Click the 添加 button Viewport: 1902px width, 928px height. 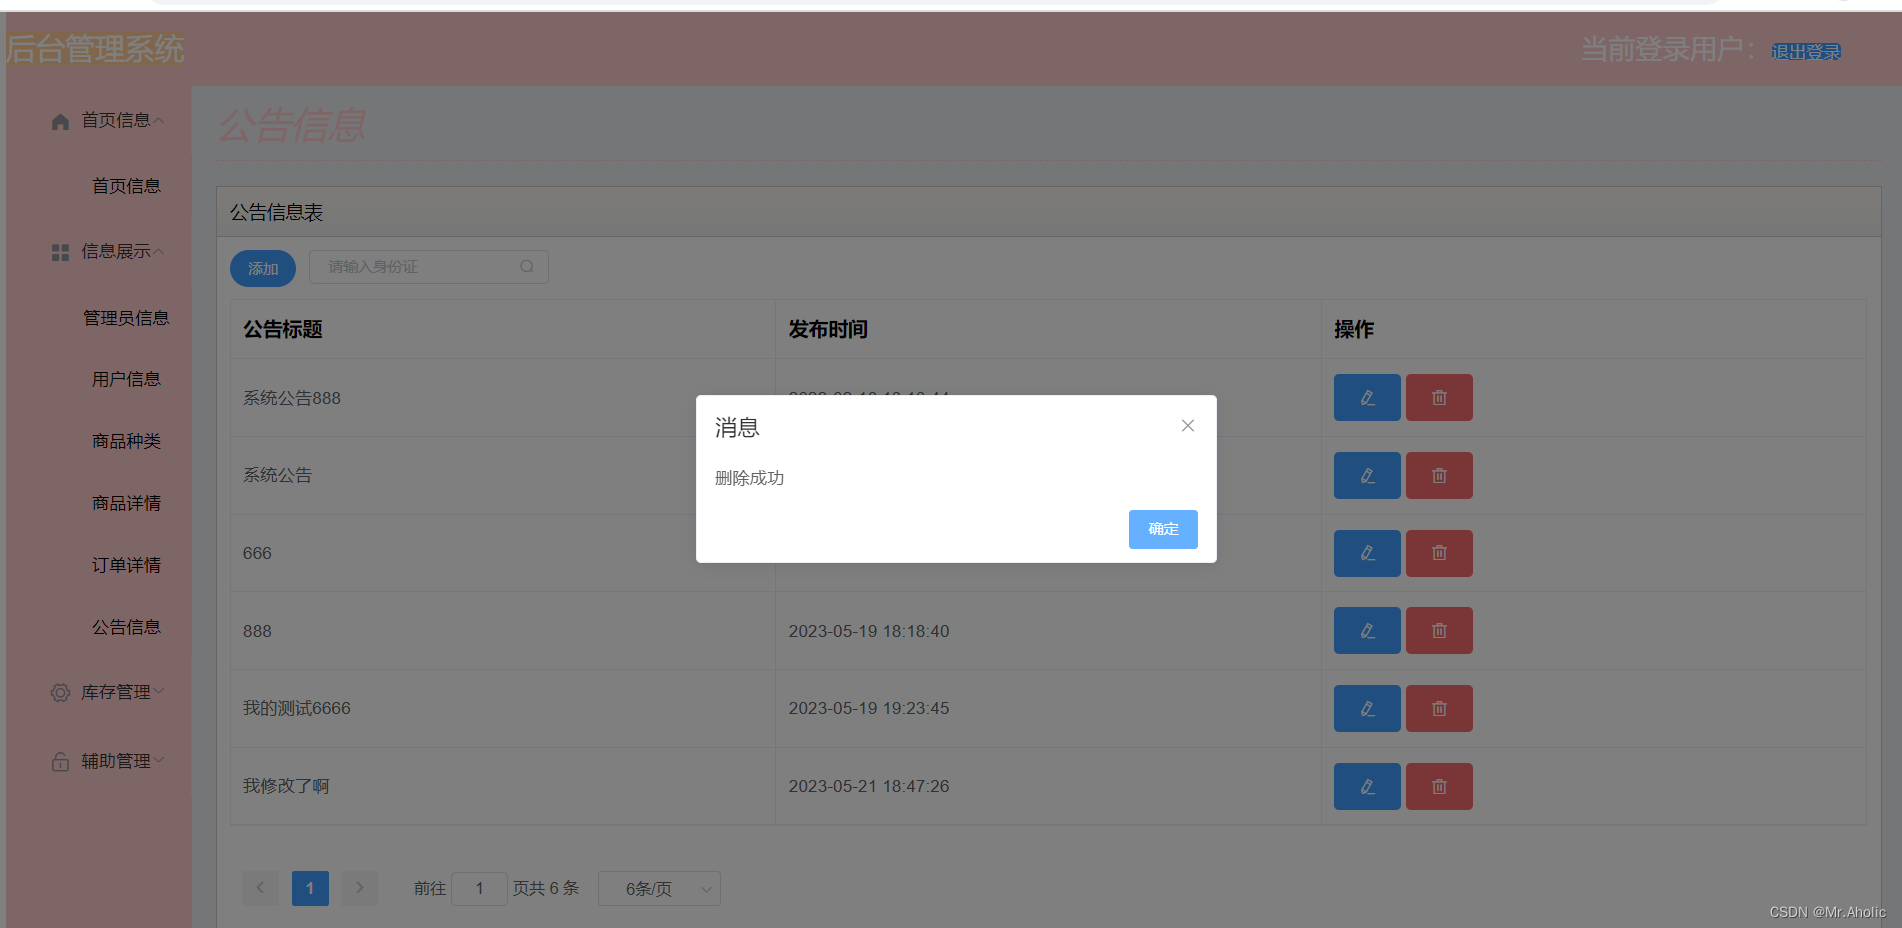tap(263, 268)
